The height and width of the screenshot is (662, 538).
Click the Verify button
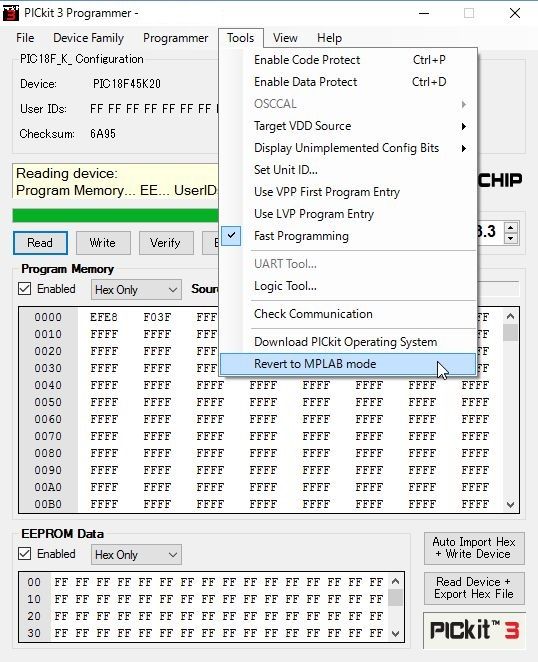point(166,243)
